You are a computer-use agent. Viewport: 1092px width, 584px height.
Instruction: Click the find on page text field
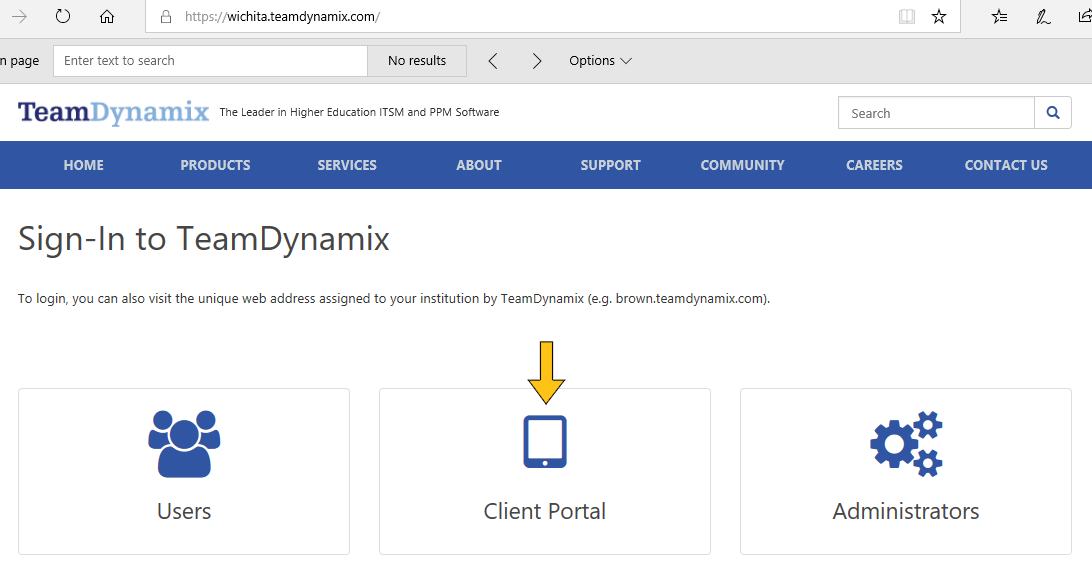pos(210,61)
